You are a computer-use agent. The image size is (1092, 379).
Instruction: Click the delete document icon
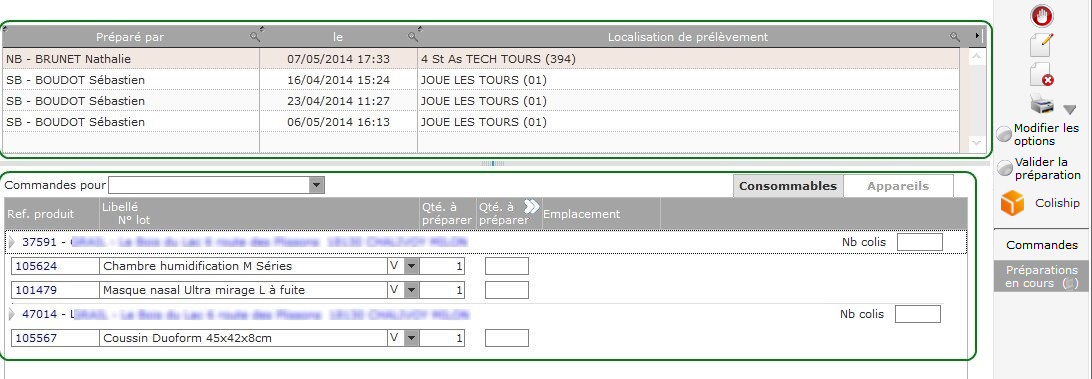tap(1041, 75)
